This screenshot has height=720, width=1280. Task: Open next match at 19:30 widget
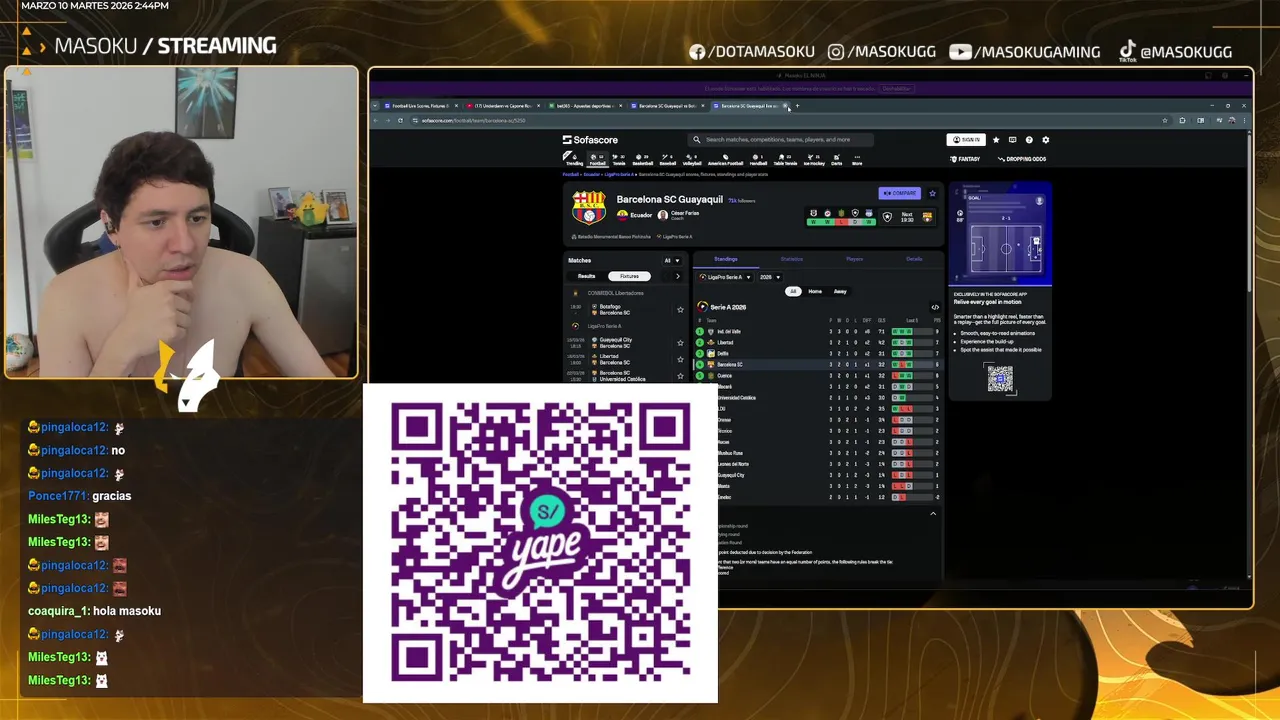pos(907,217)
